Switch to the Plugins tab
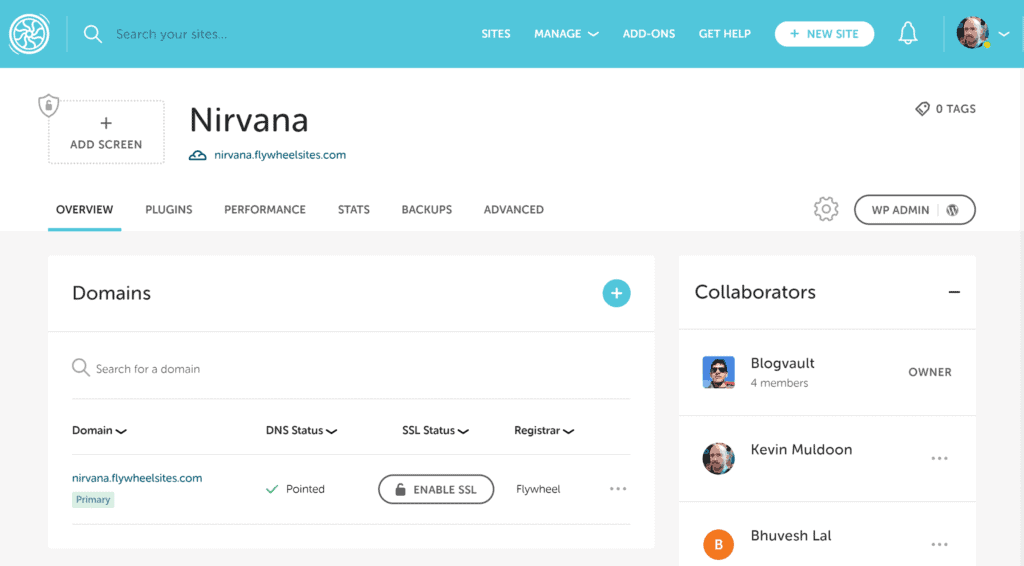The height and width of the screenshot is (566, 1024). [x=168, y=210]
